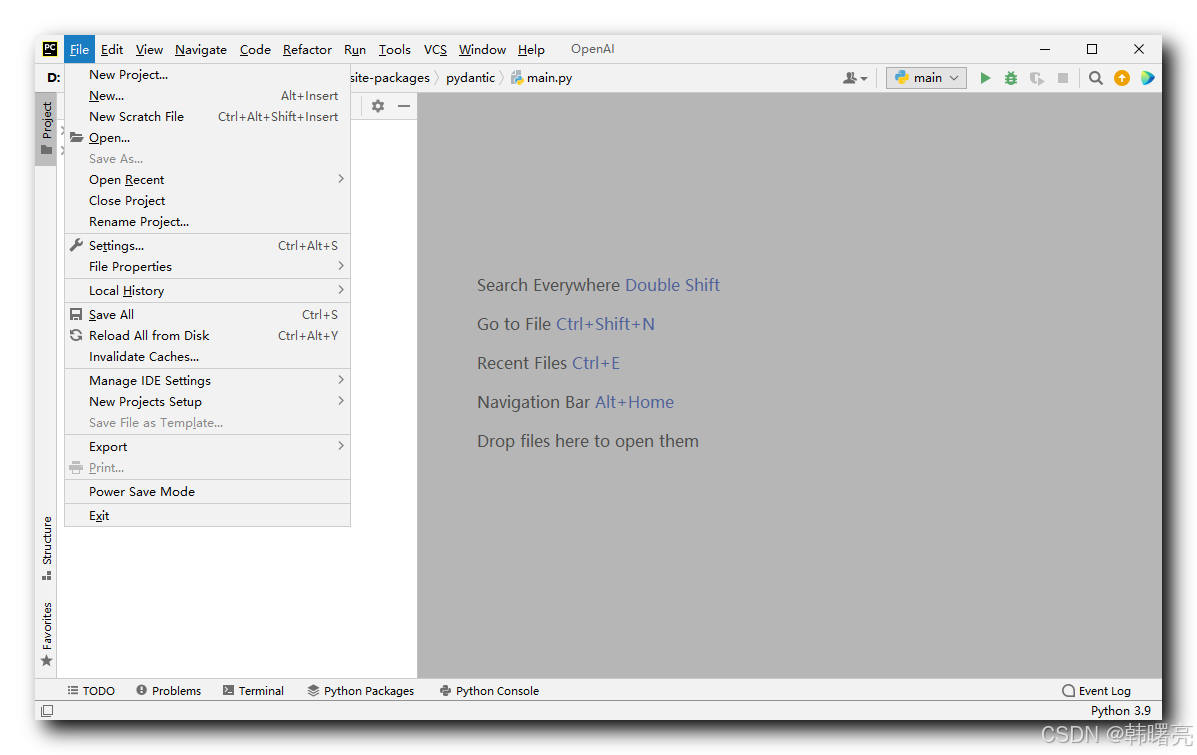Click Python 3.9 interpreter in the status bar
The height and width of the screenshot is (755, 1197).
pyautogui.click(x=1120, y=711)
